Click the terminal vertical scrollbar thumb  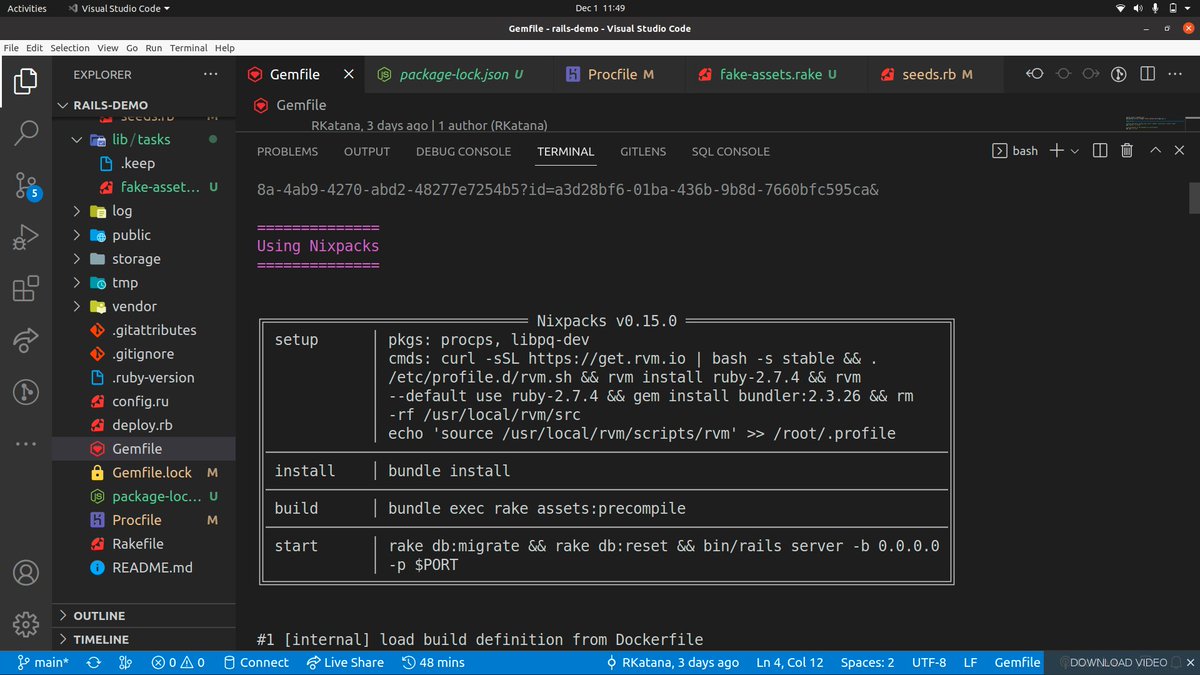1193,198
